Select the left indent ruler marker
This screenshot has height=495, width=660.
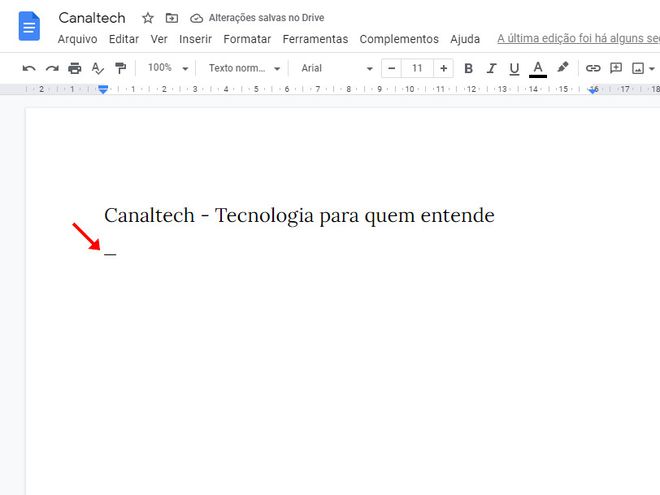(x=103, y=89)
